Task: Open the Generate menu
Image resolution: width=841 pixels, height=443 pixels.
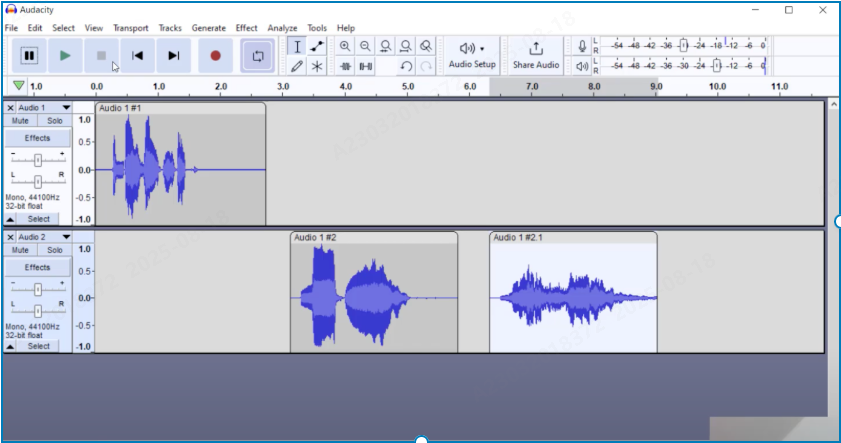Action: pos(209,28)
